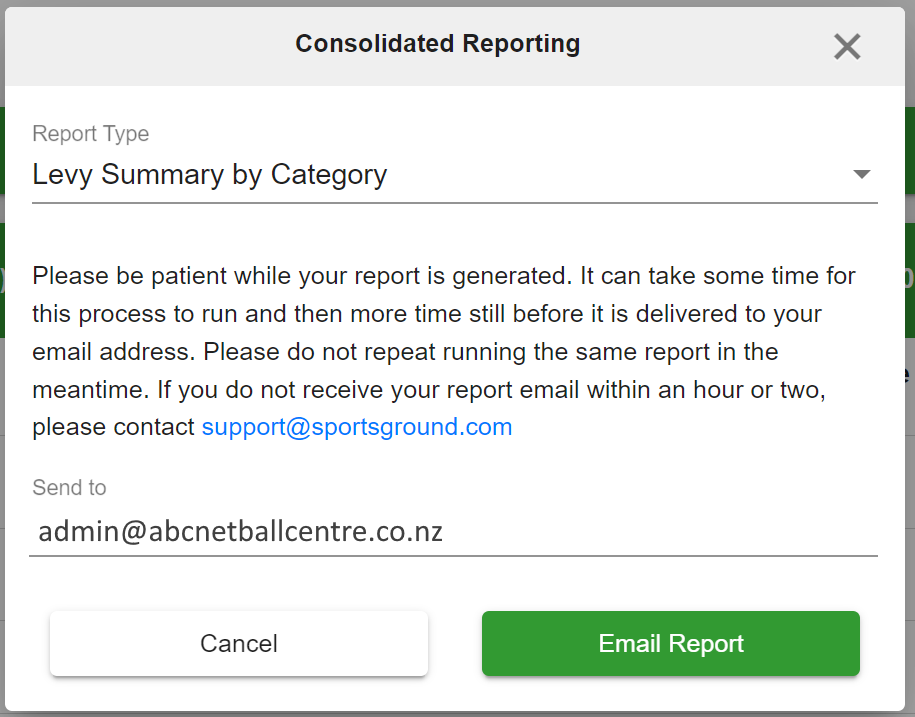Open the Levy Summary by Category selector
The image size is (915, 717).
click(x=455, y=174)
